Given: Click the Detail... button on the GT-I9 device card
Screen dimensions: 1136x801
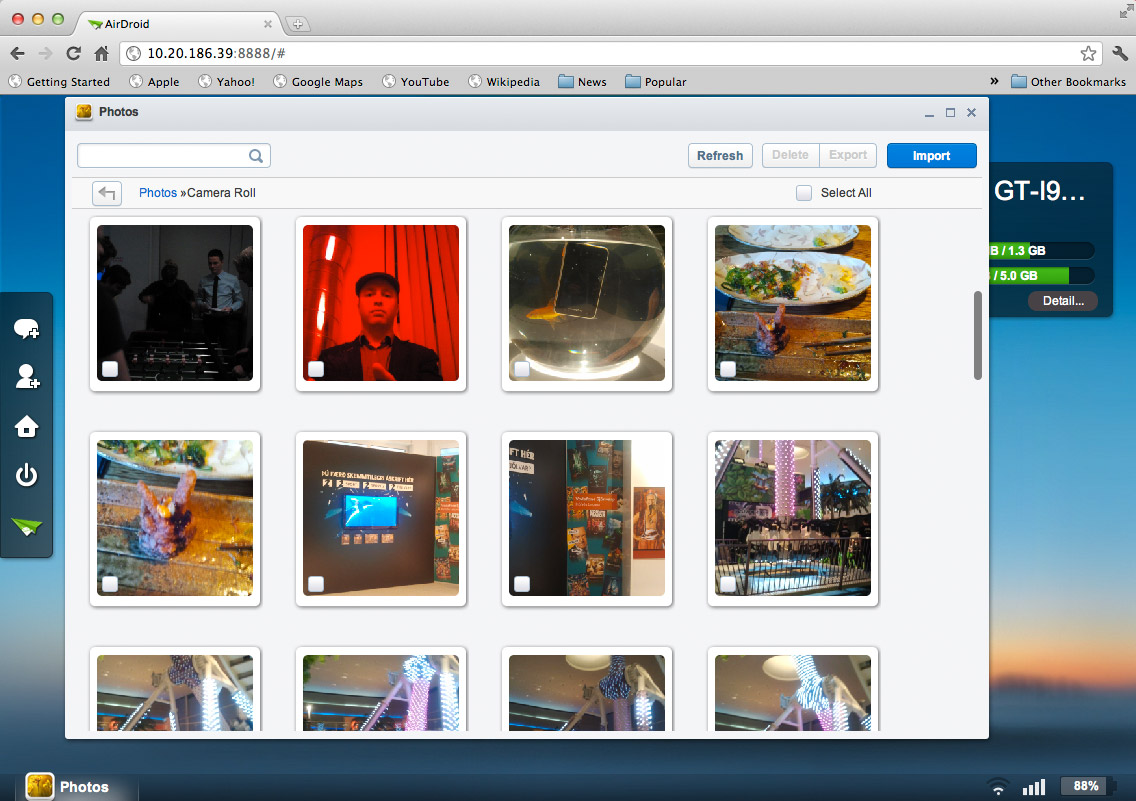Looking at the screenshot, I should coord(1062,301).
